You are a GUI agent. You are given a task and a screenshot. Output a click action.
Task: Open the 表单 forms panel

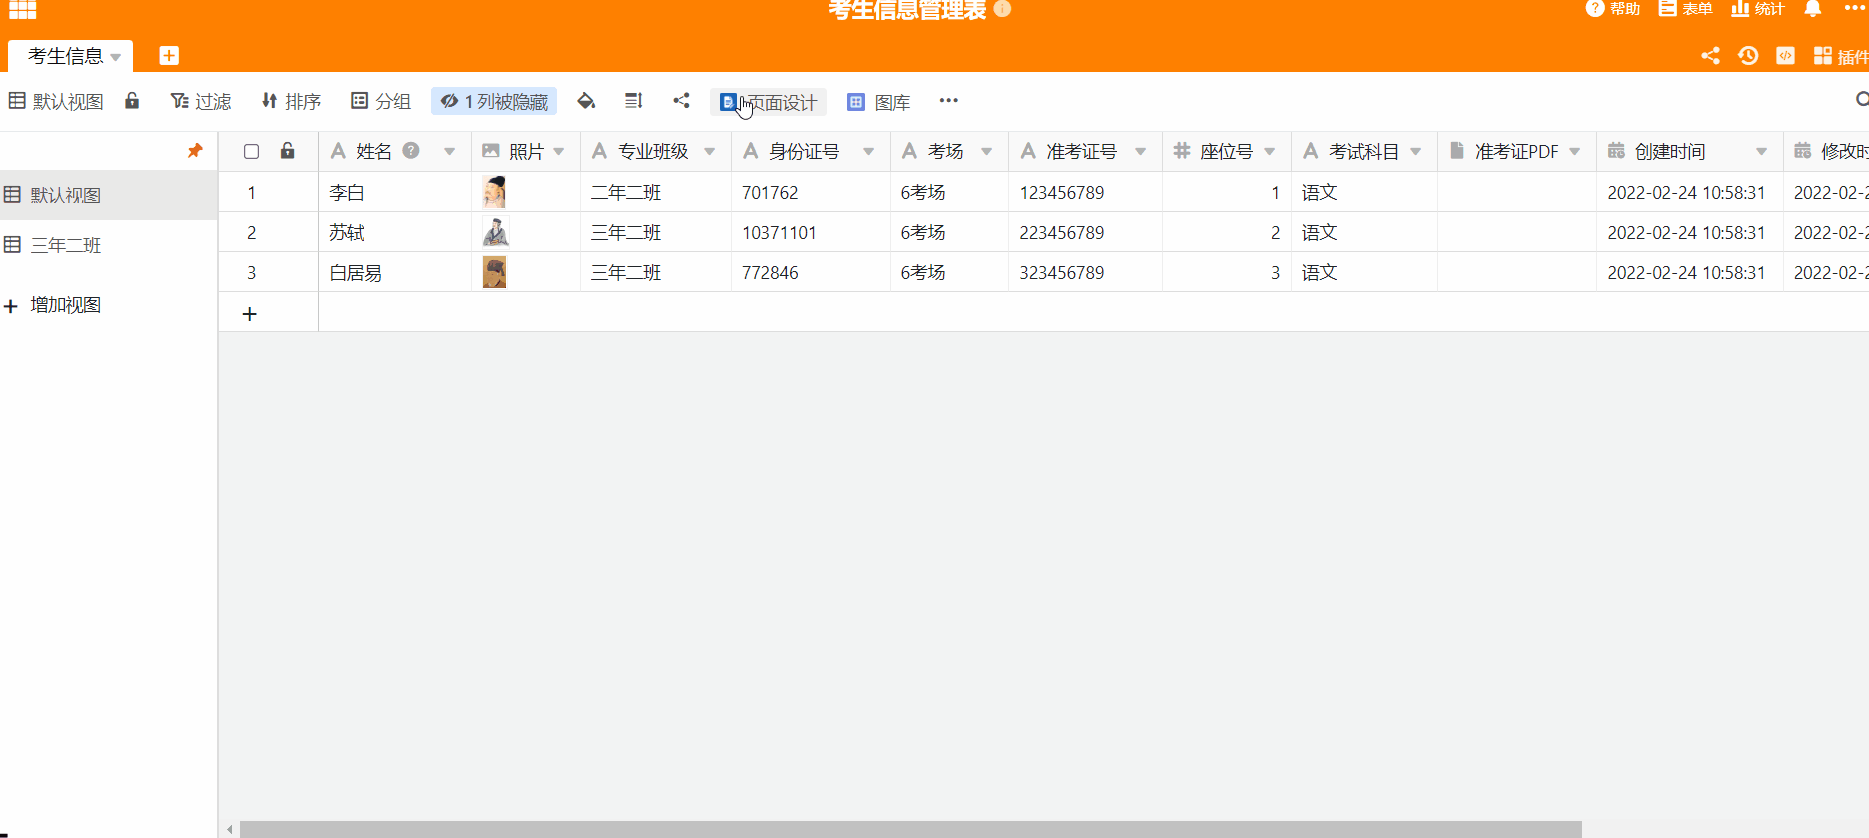click(1685, 9)
